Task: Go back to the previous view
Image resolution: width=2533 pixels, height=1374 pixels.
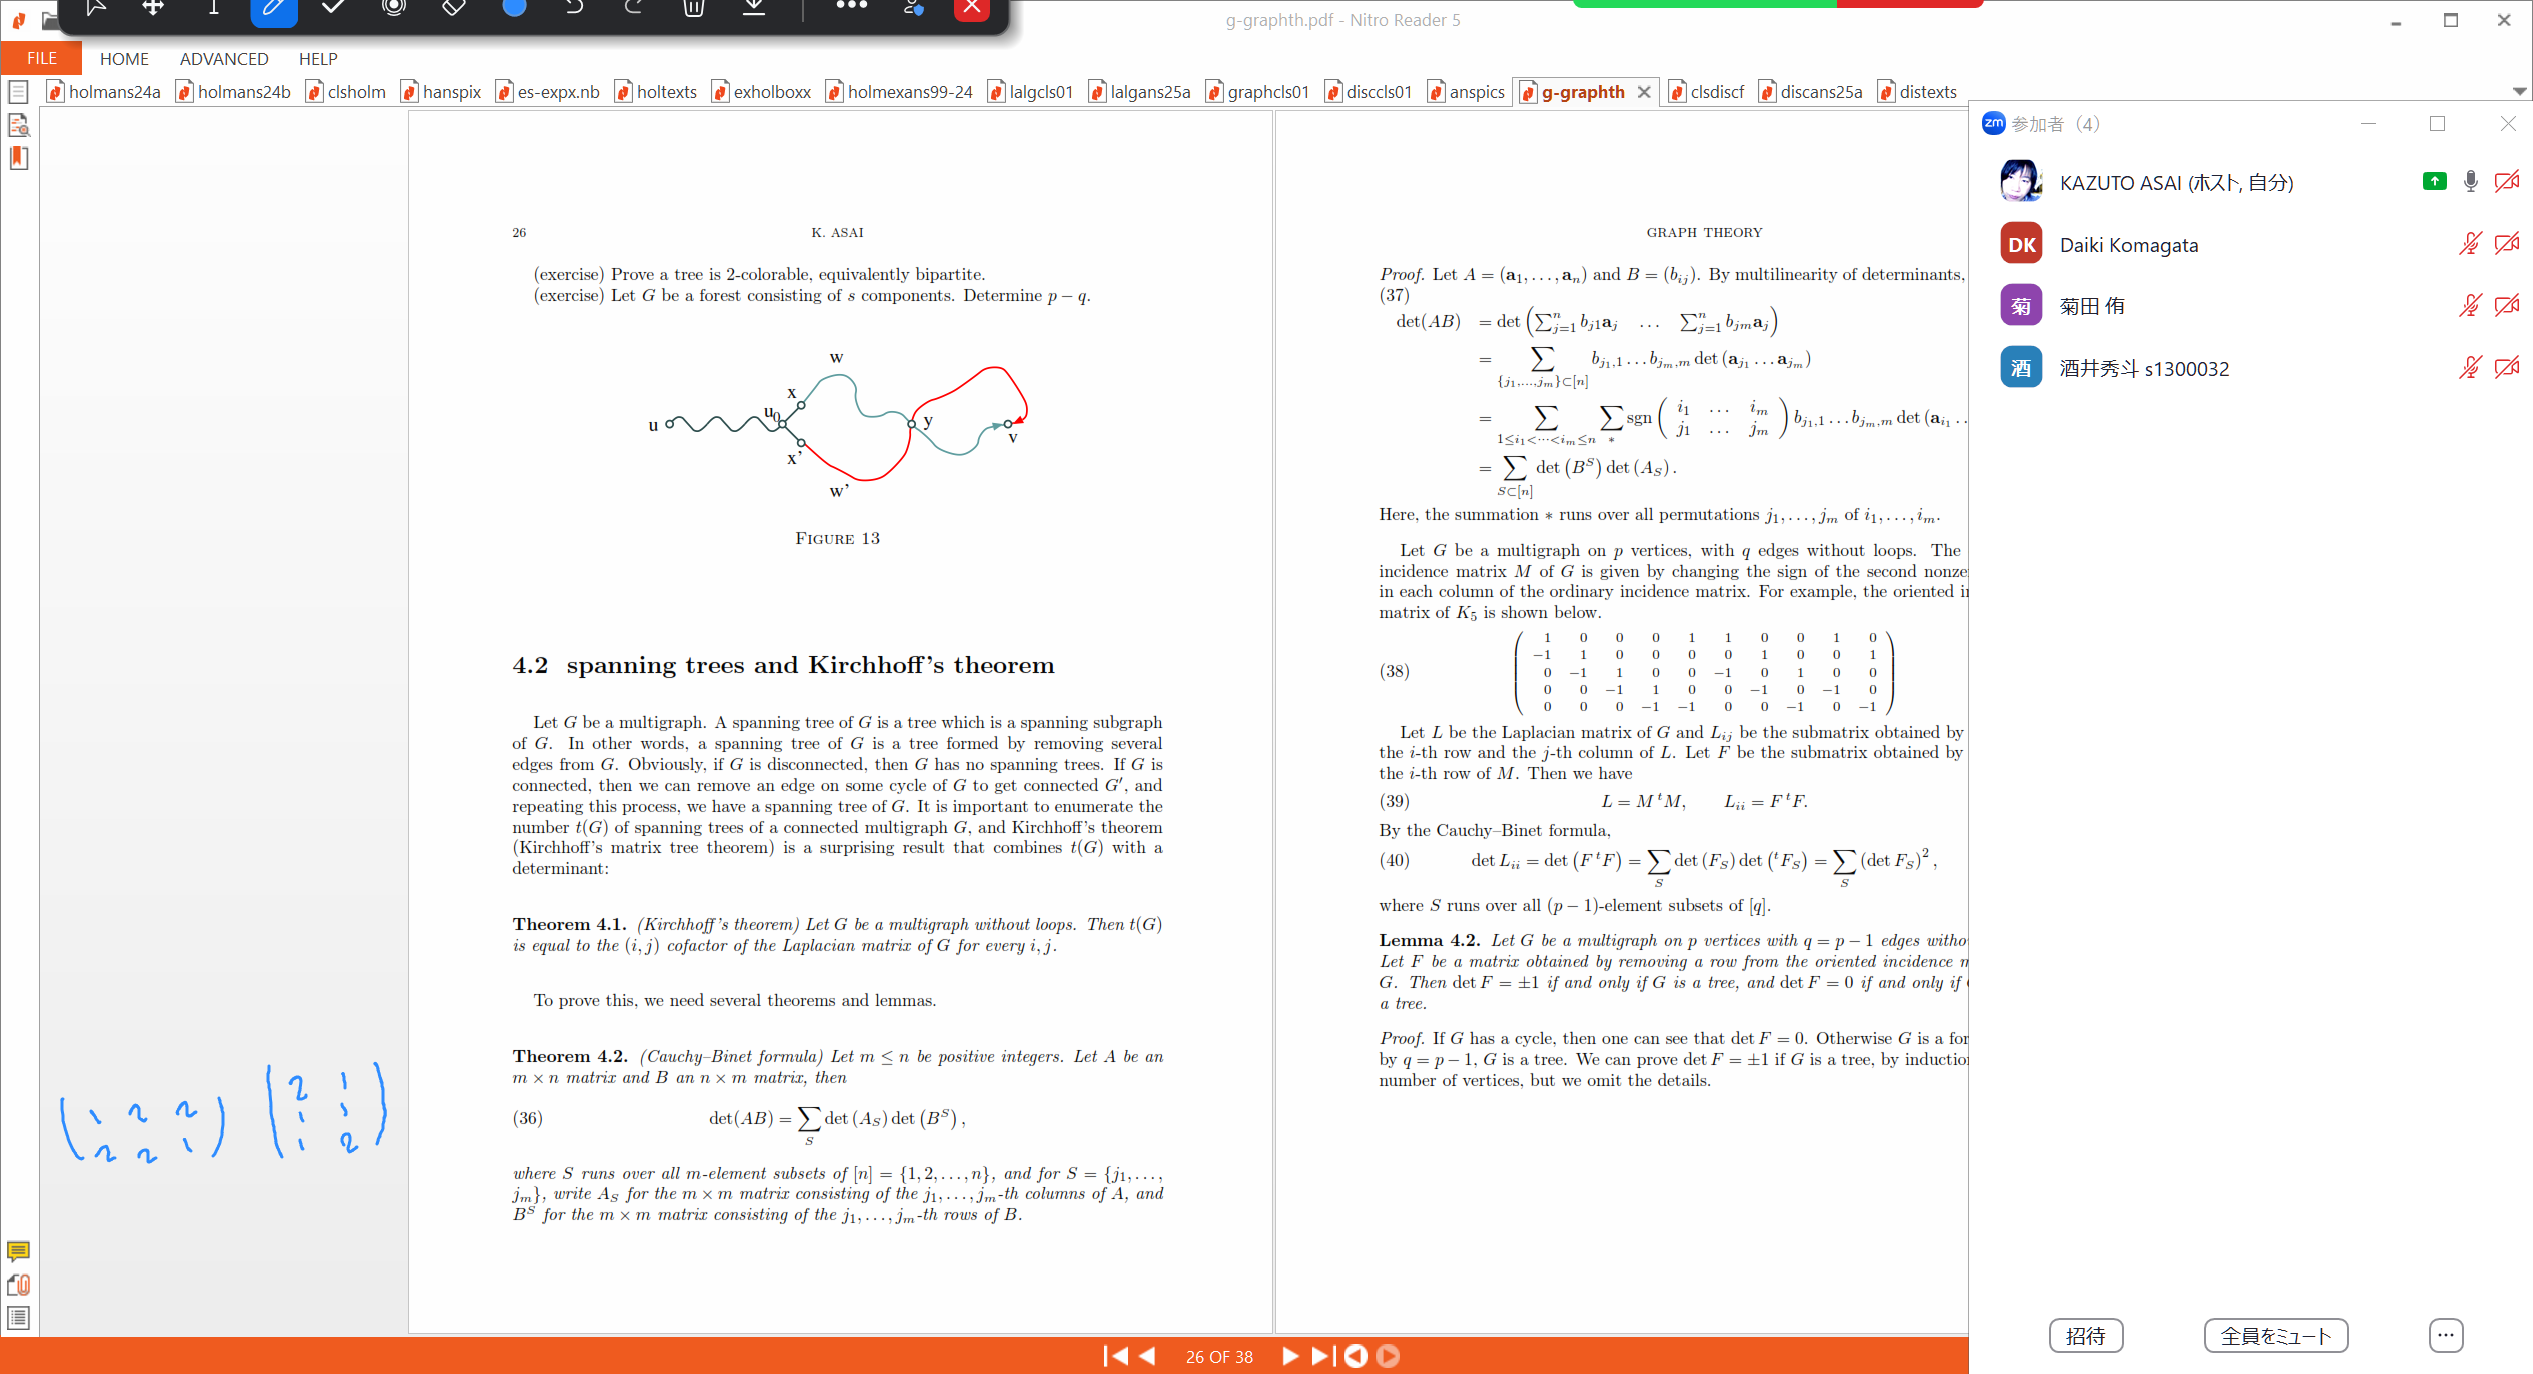Action: coord(1356,1356)
